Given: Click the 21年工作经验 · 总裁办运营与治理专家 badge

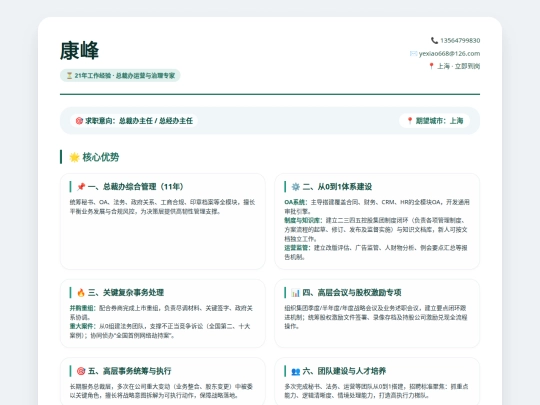Looking at the screenshot, I should click(x=120, y=75).
